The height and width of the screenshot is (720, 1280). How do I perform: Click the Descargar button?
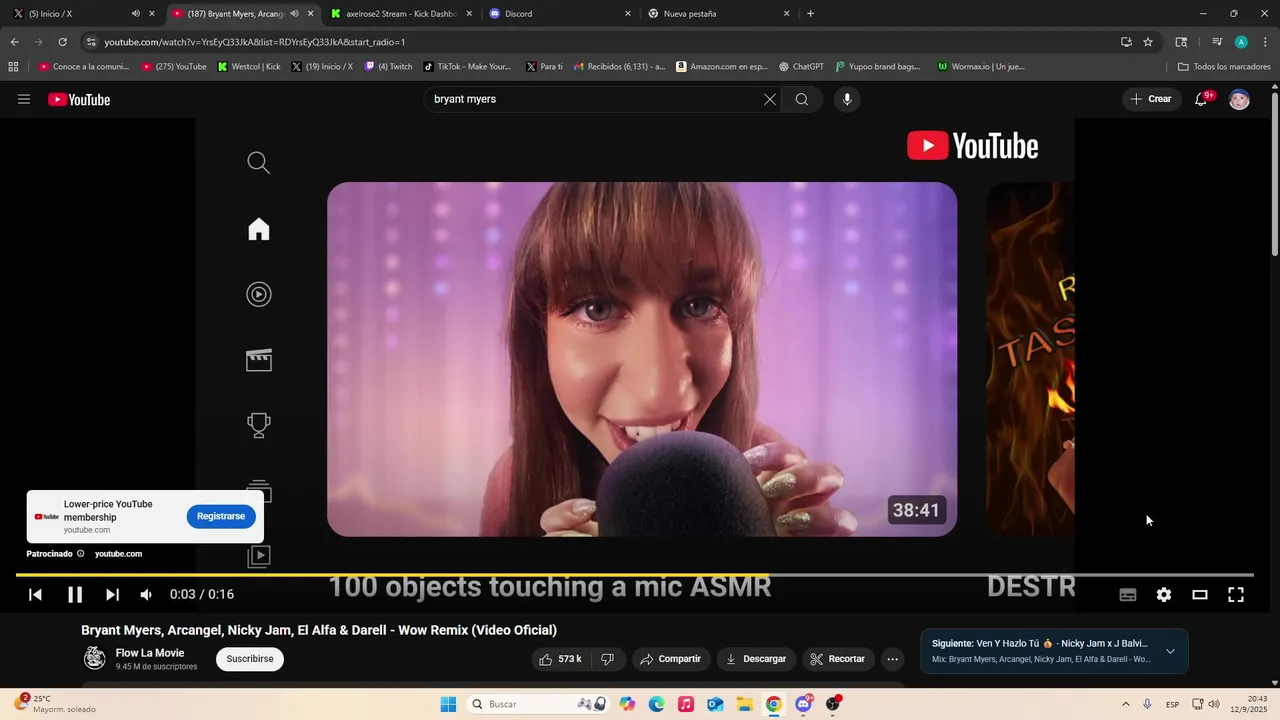756,659
